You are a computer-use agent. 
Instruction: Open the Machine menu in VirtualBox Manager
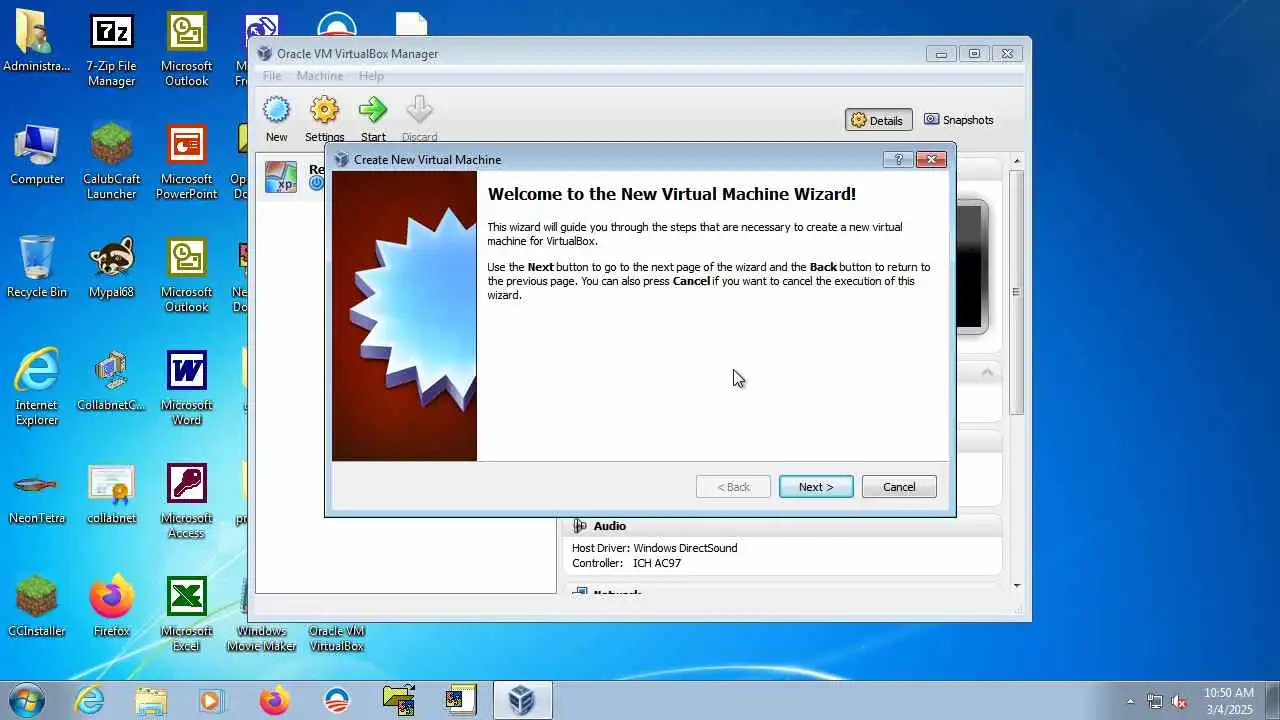pyautogui.click(x=320, y=76)
